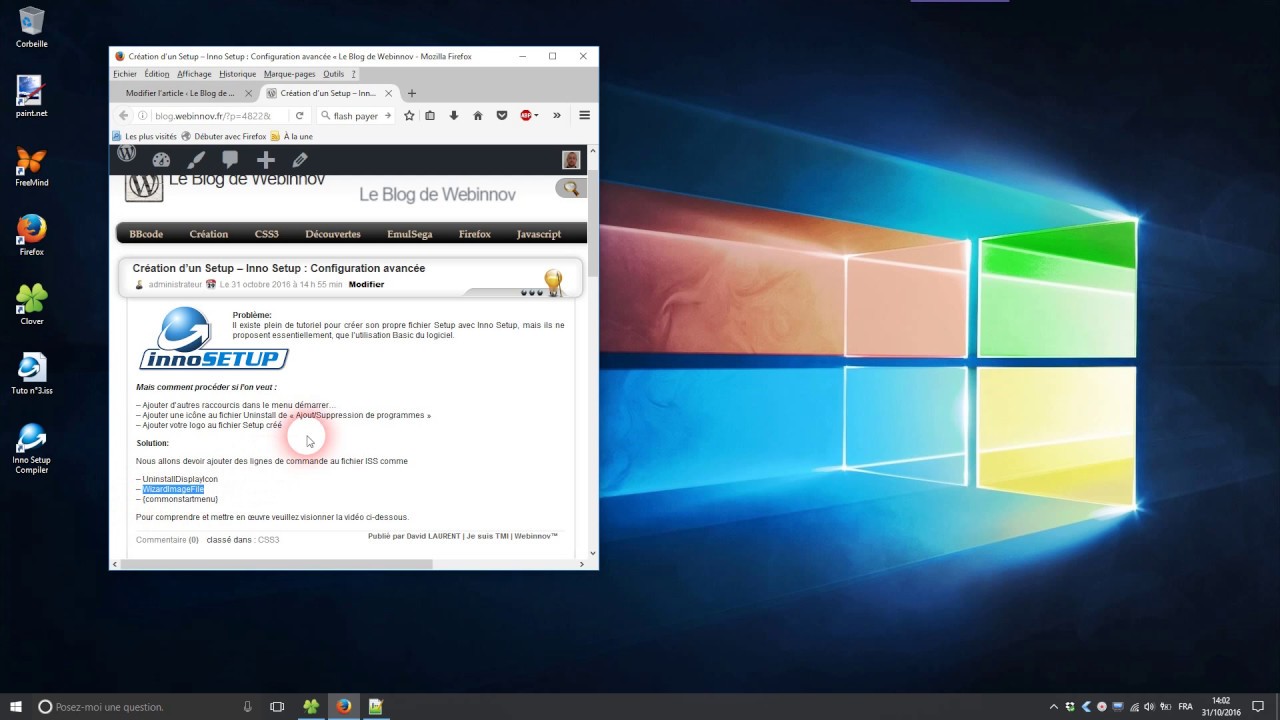The image size is (1280, 720).
Task: Open the taskbar clock showing 14:02
Action: point(1220,706)
